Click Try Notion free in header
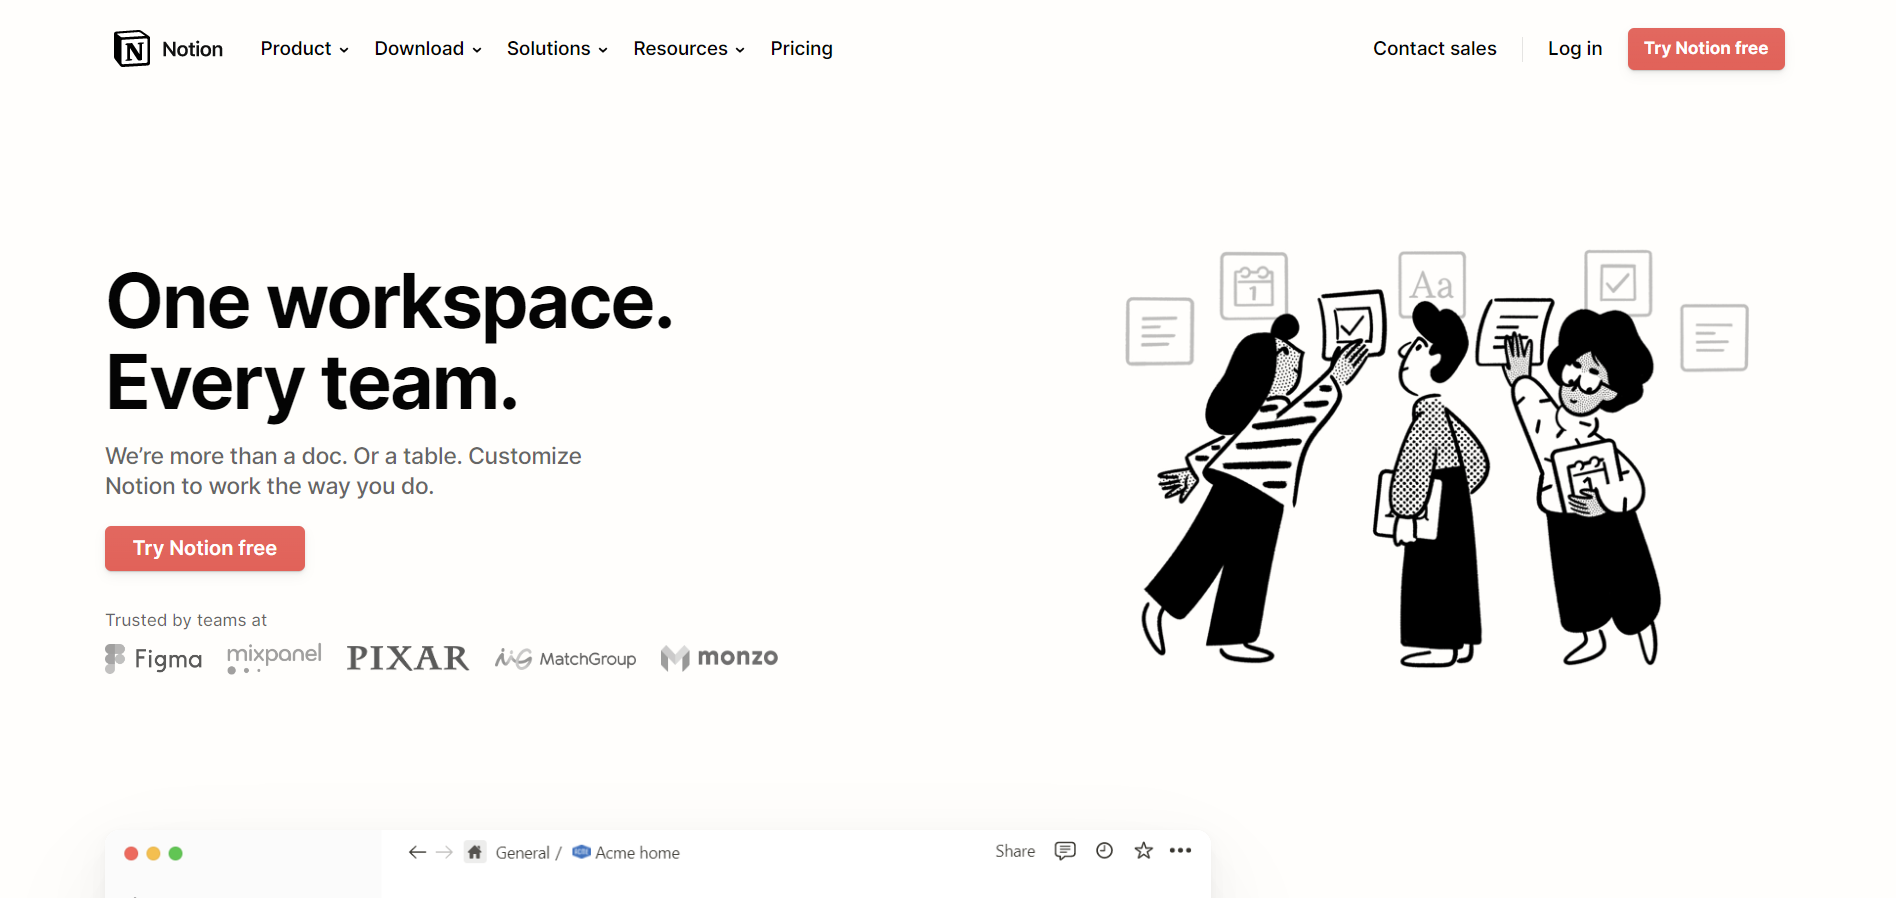The width and height of the screenshot is (1896, 898). [1705, 48]
